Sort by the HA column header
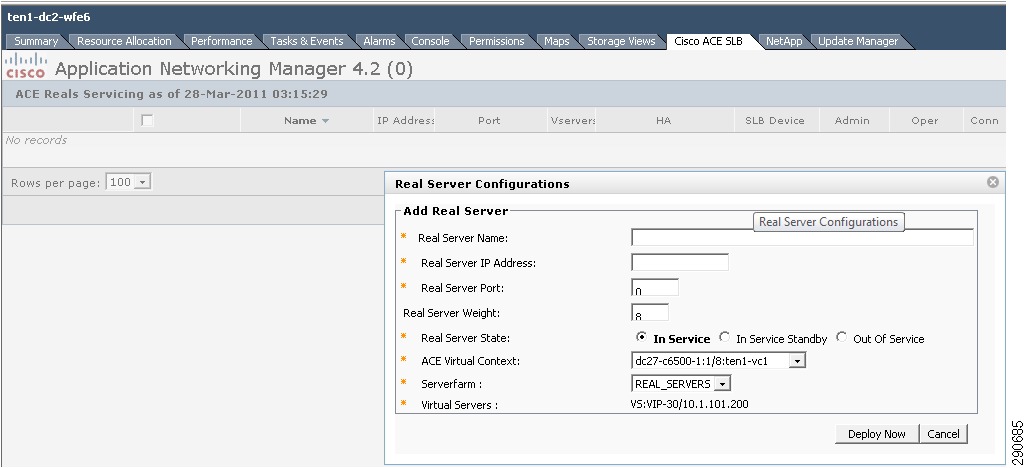 (664, 120)
